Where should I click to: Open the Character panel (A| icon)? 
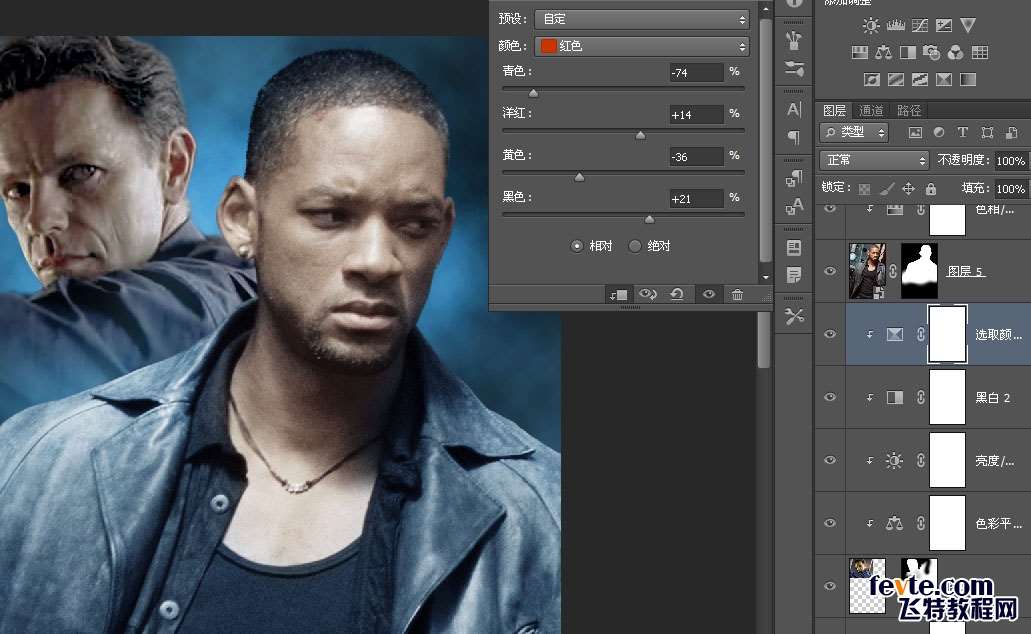(794, 110)
